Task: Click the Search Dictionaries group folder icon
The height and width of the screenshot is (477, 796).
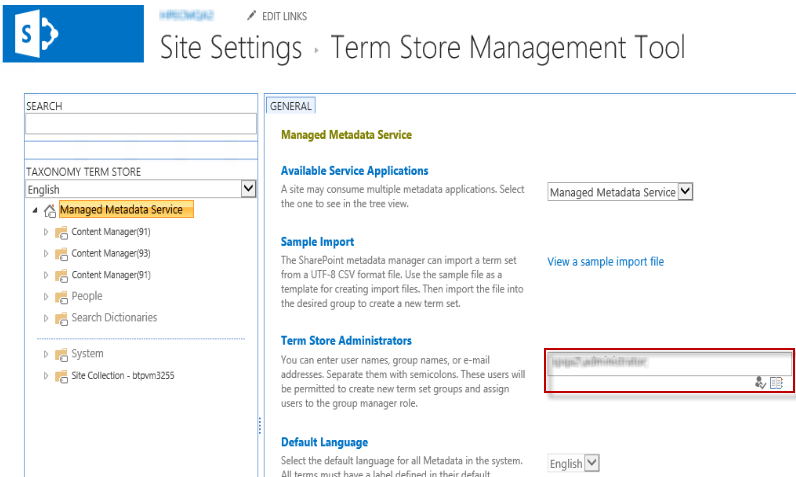Action: click(x=61, y=318)
